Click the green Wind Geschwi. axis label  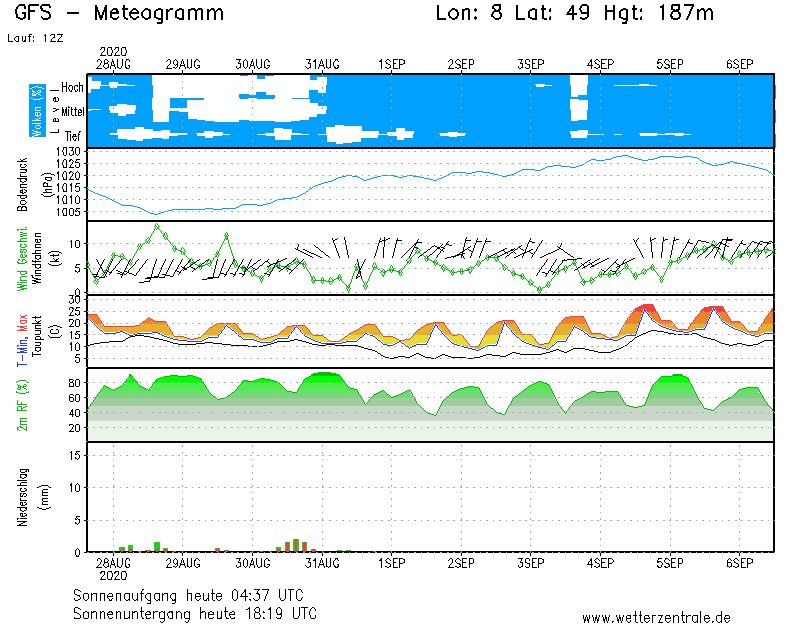[x=21, y=260]
